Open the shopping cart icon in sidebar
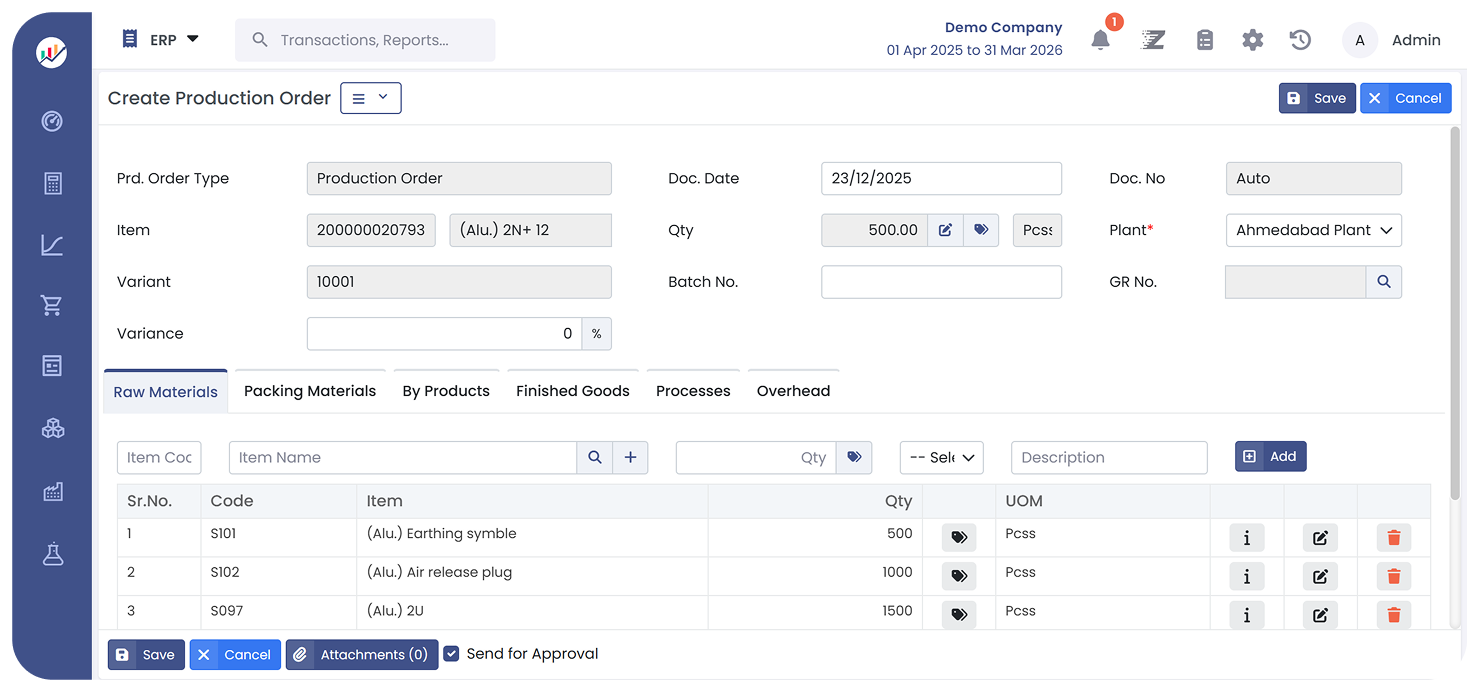The image size is (1480, 692). [x=52, y=306]
